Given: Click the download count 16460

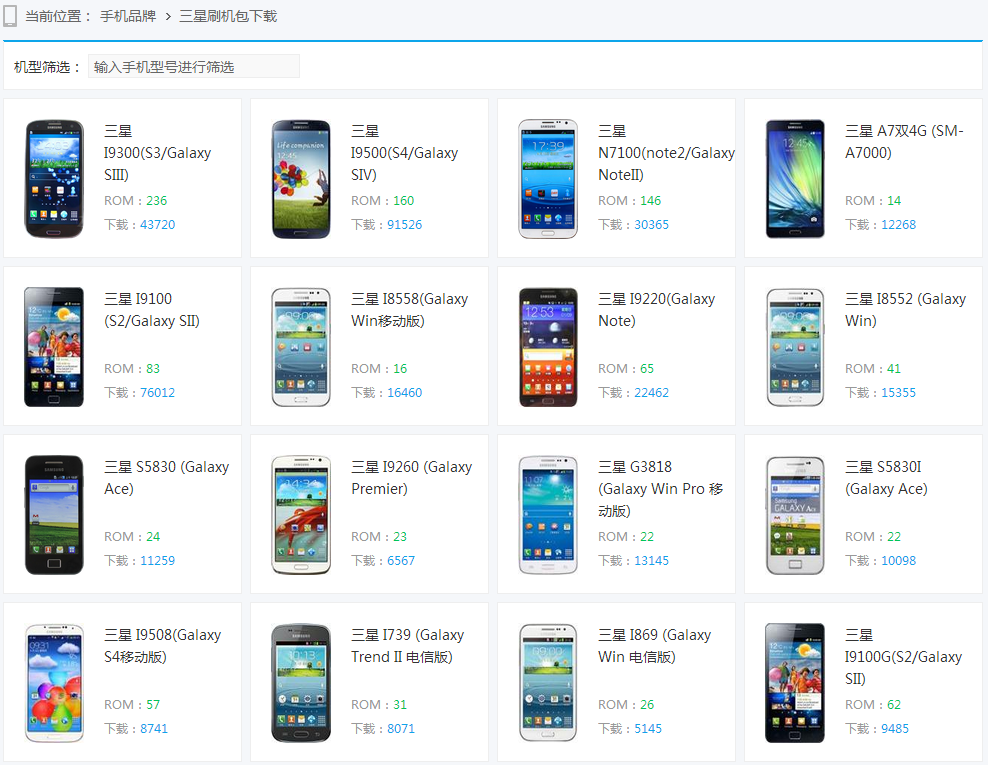Looking at the screenshot, I should coord(405,393).
